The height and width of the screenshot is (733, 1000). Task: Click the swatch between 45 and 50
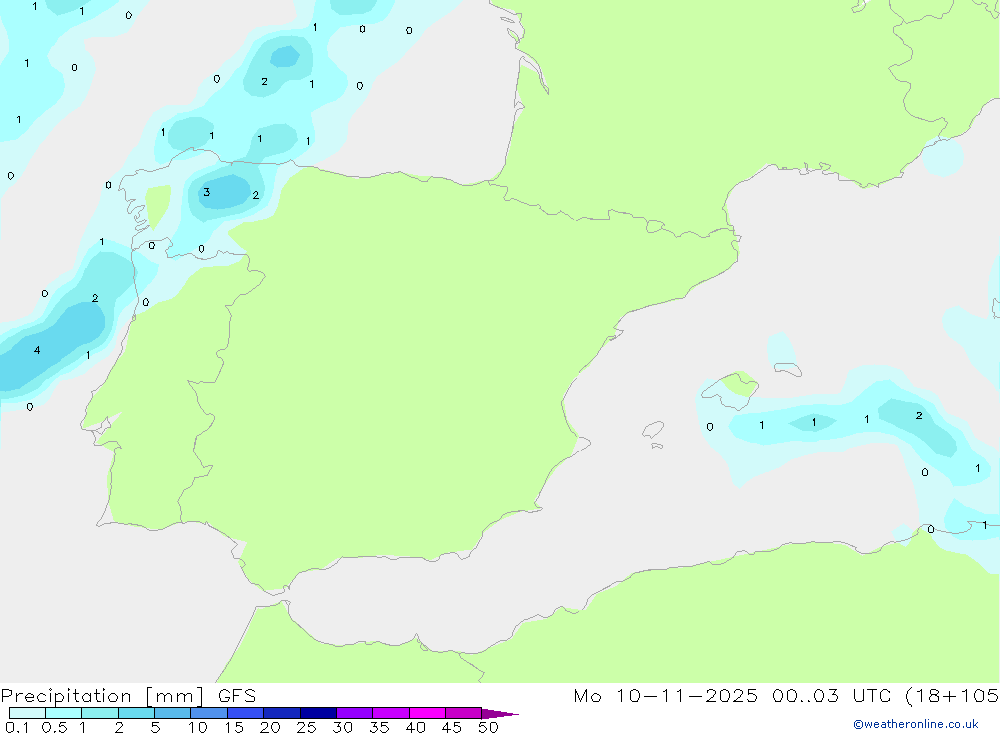click(x=464, y=713)
